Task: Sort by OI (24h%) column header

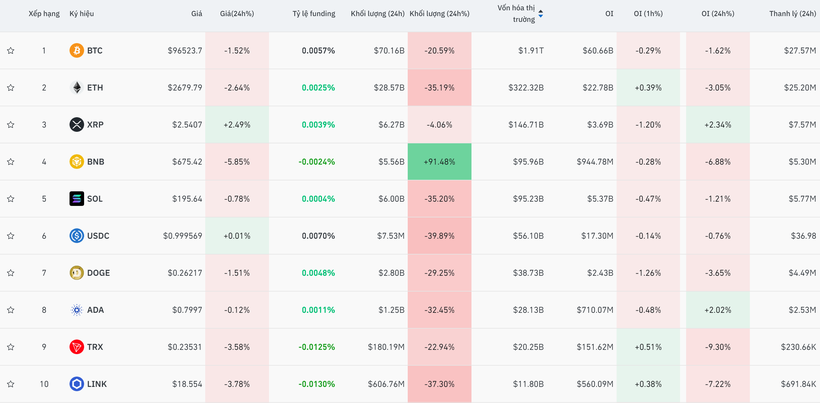Action: pyautogui.click(x=718, y=14)
